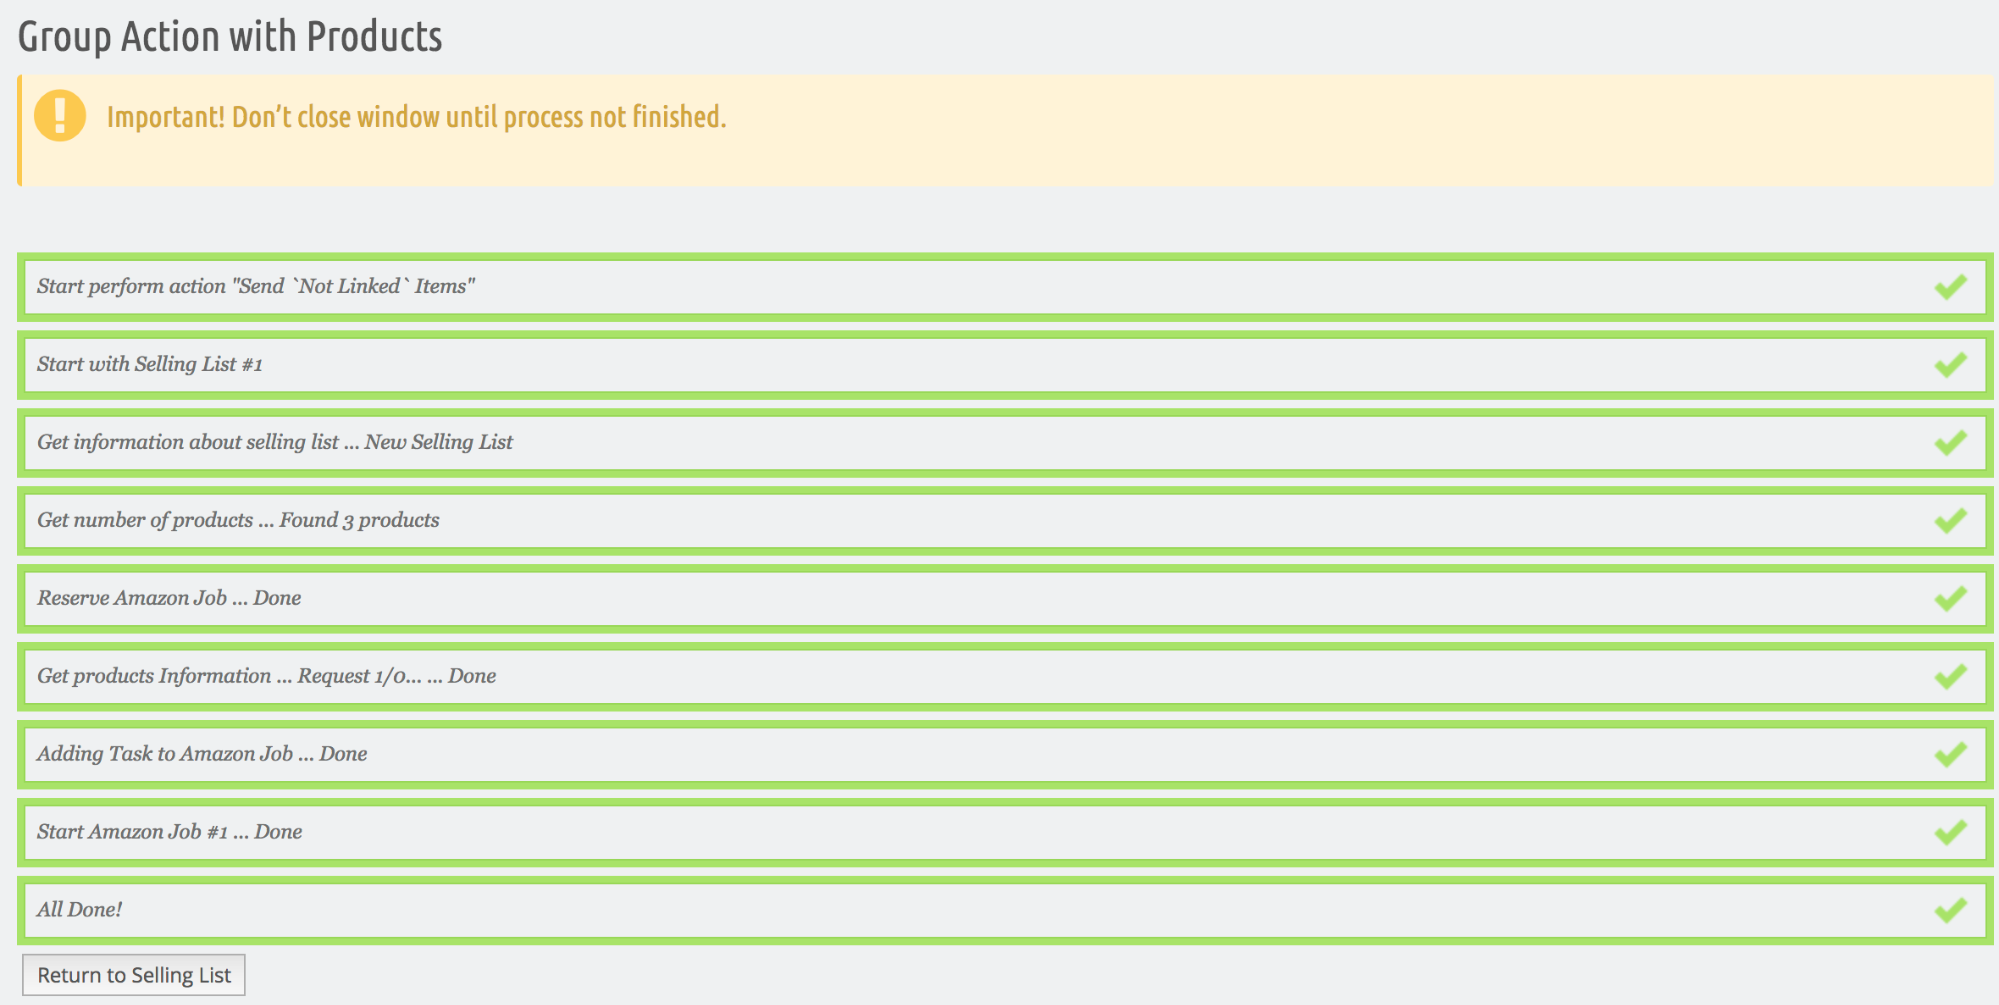This screenshot has height=1005, width=1999.
Task: Click Return to Selling List button
Action: (x=134, y=975)
